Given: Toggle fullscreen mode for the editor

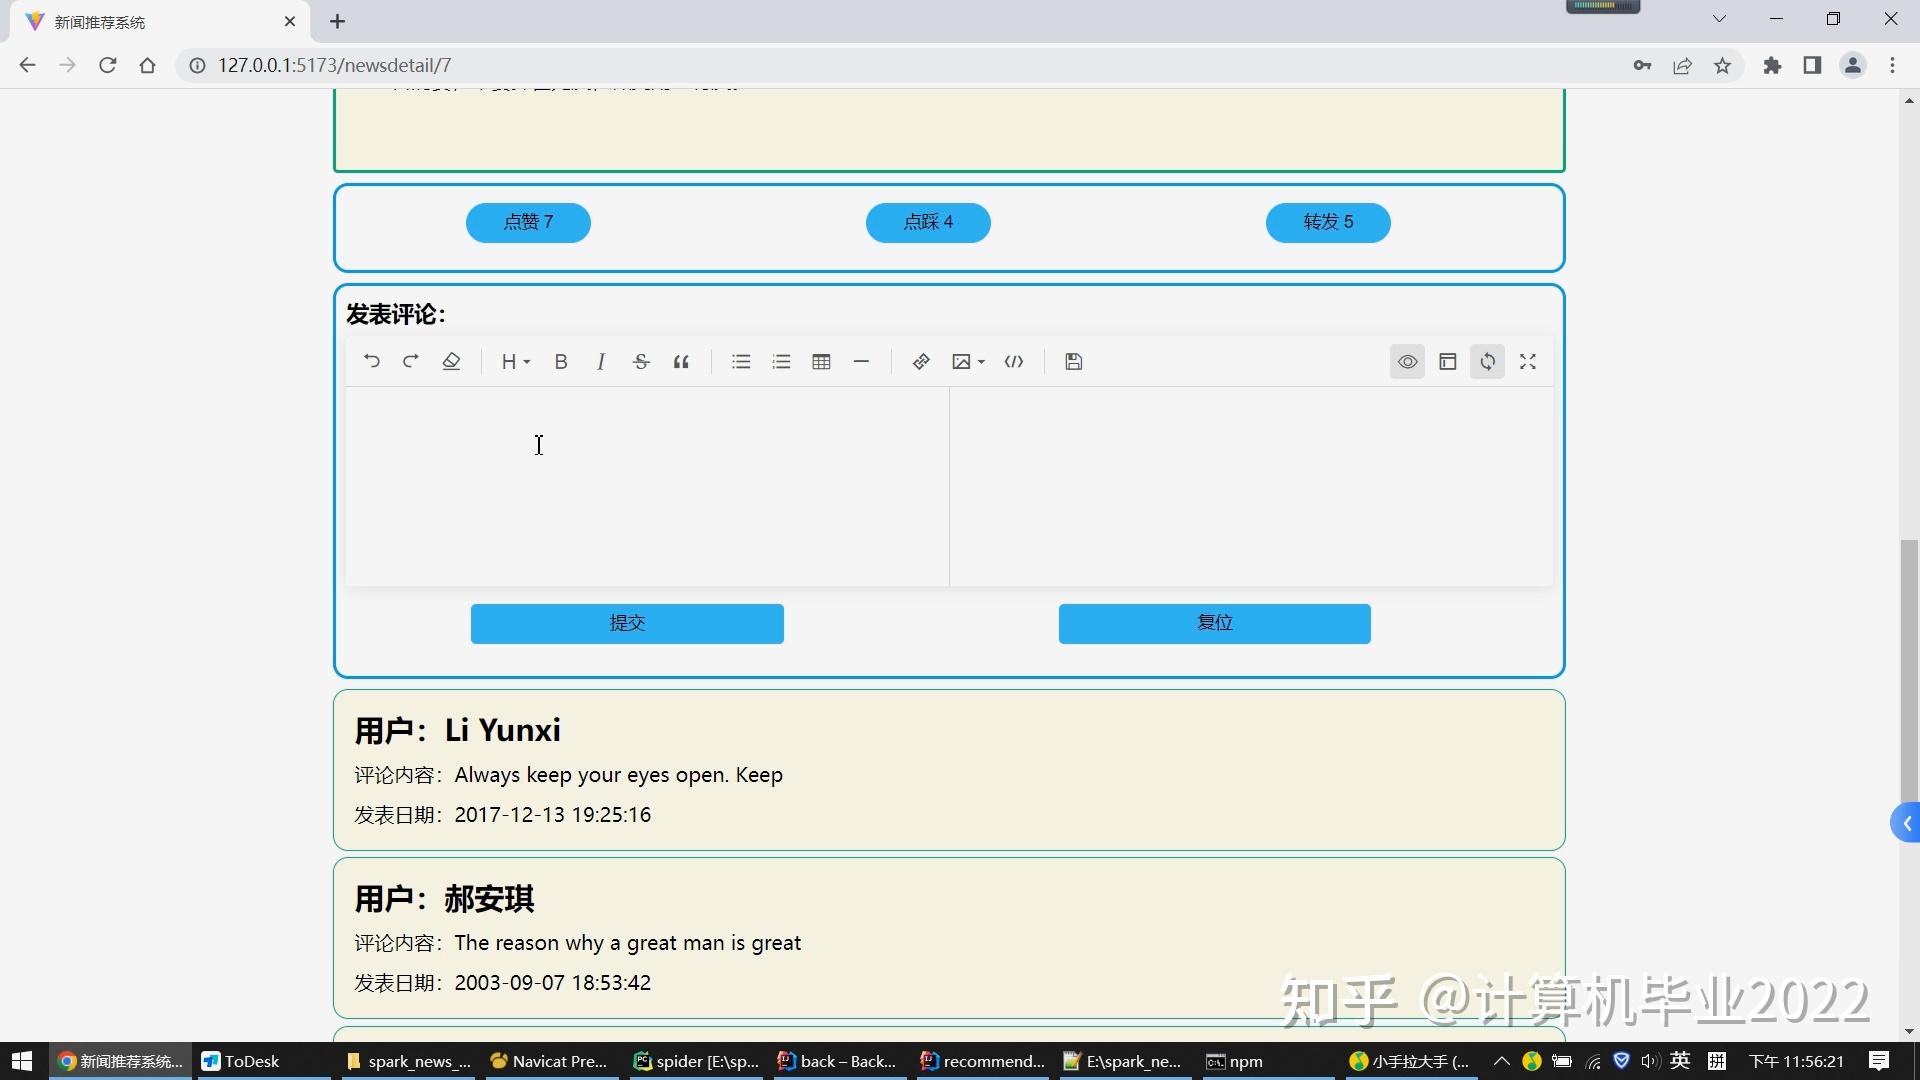Looking at the screenshot, I should click(1528, 361).
